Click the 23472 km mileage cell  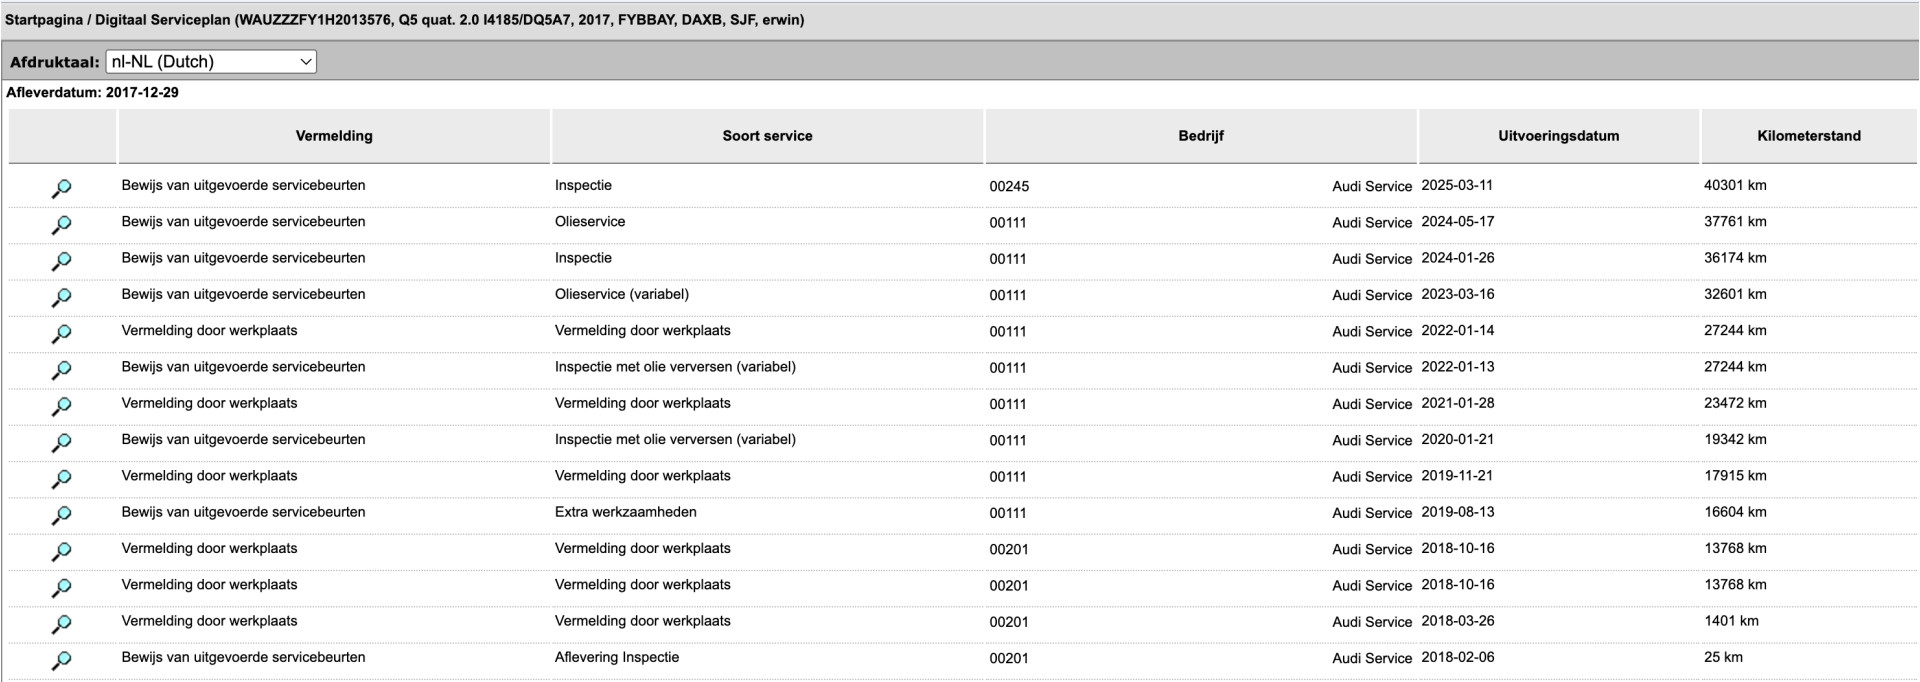click(x=1735, y=403)
